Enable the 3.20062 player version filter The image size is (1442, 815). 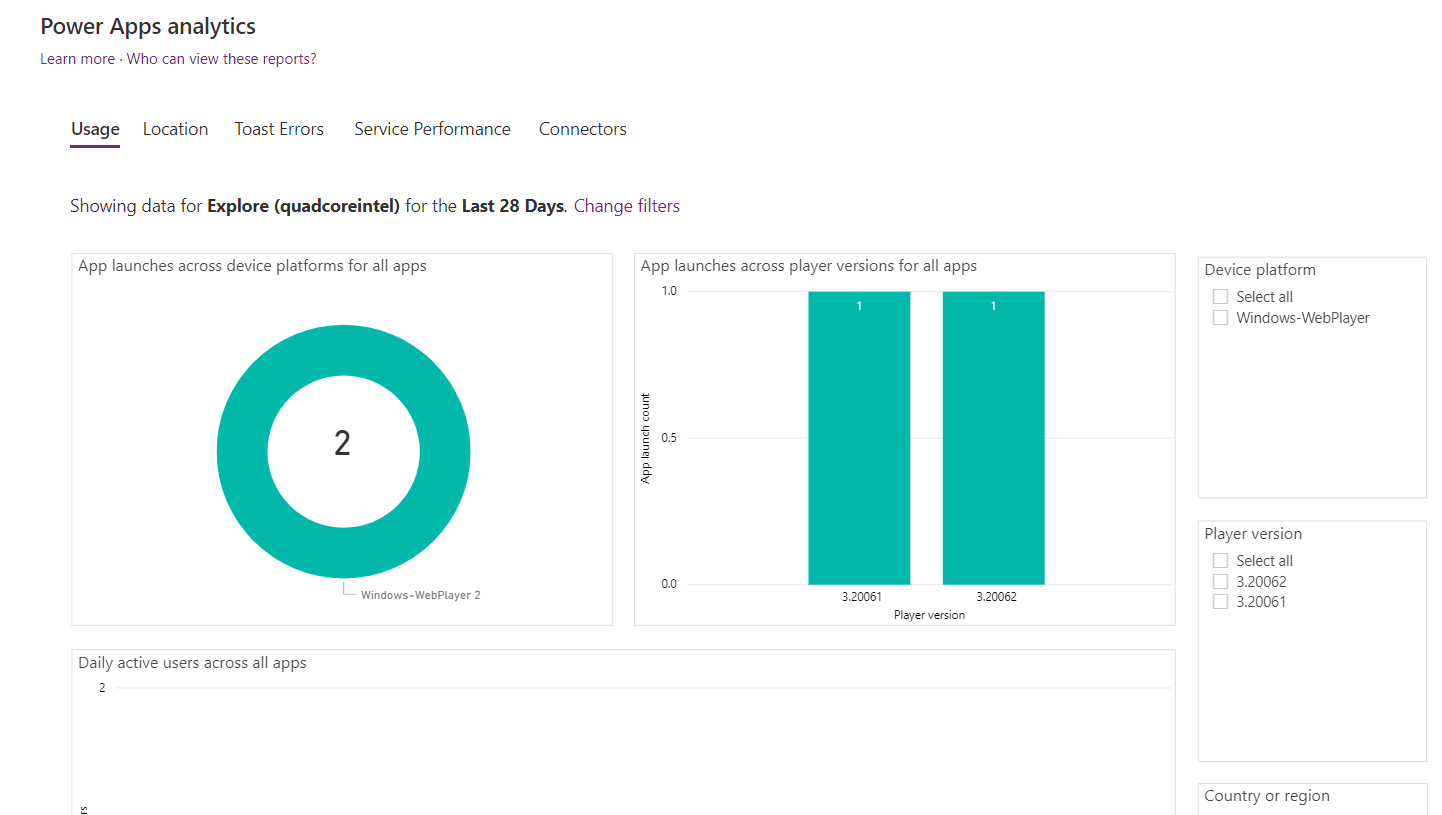tap(1220, 581)
